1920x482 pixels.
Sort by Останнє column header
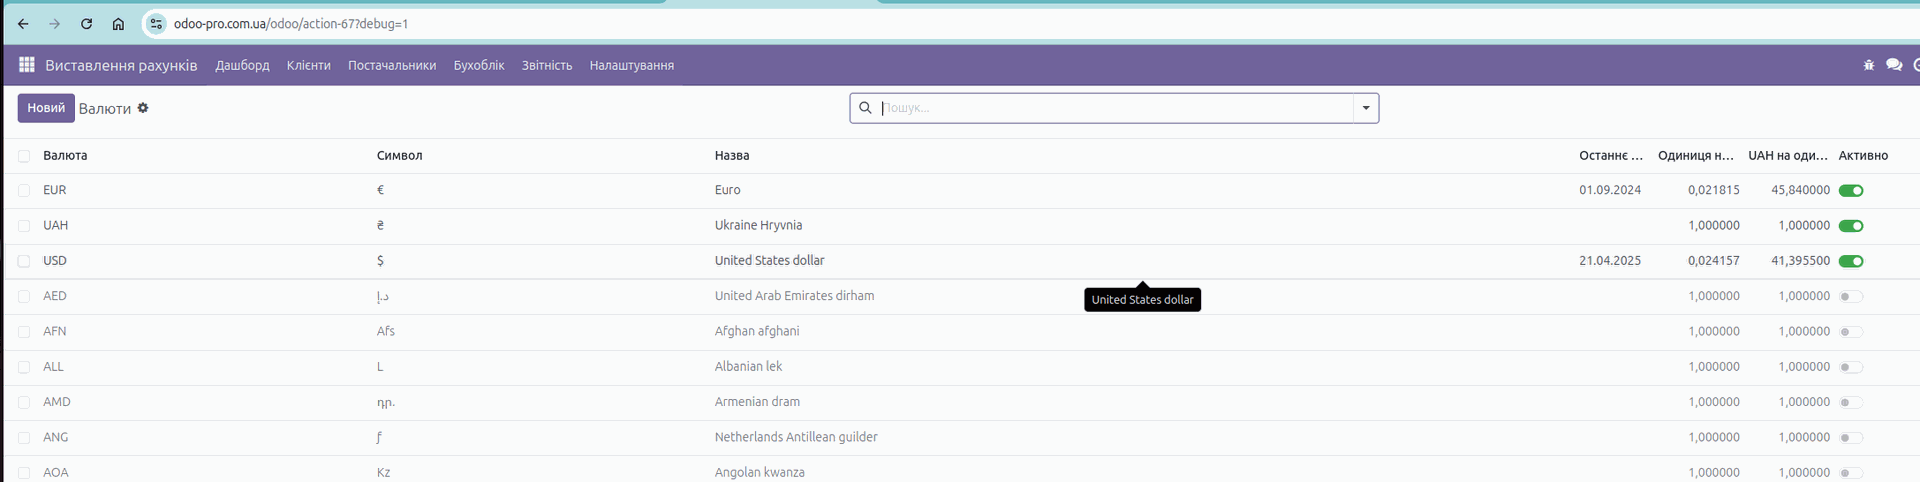click(x=1611, y=156)
